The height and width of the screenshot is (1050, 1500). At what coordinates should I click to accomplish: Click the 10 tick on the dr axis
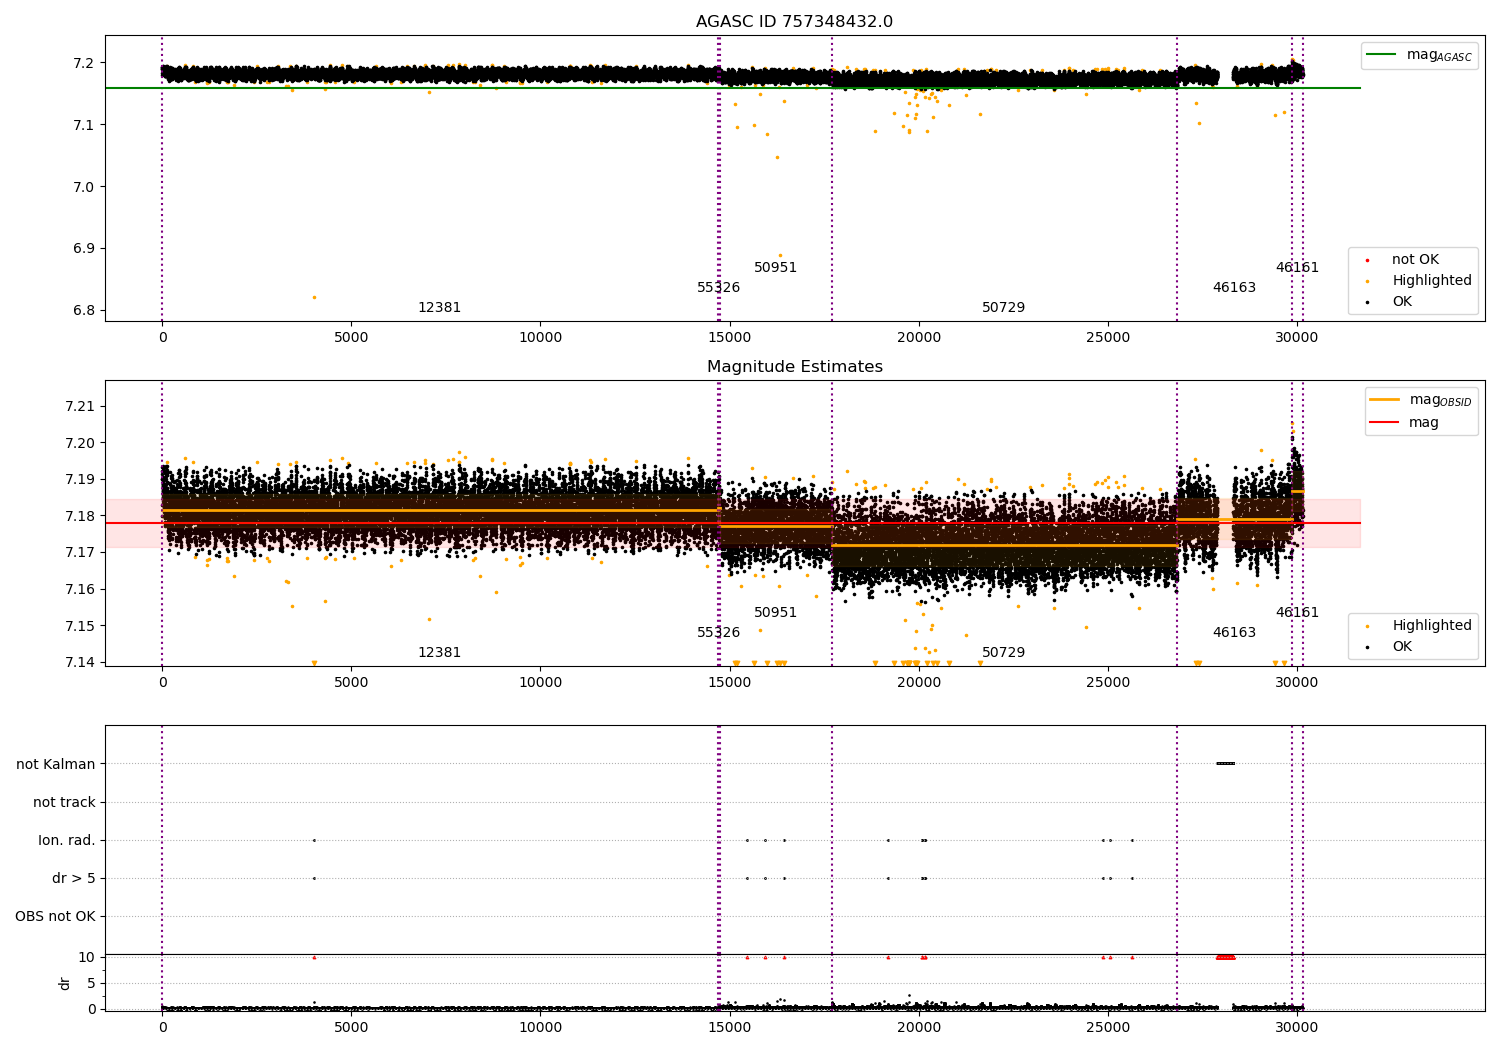click(x=87, y=958)
